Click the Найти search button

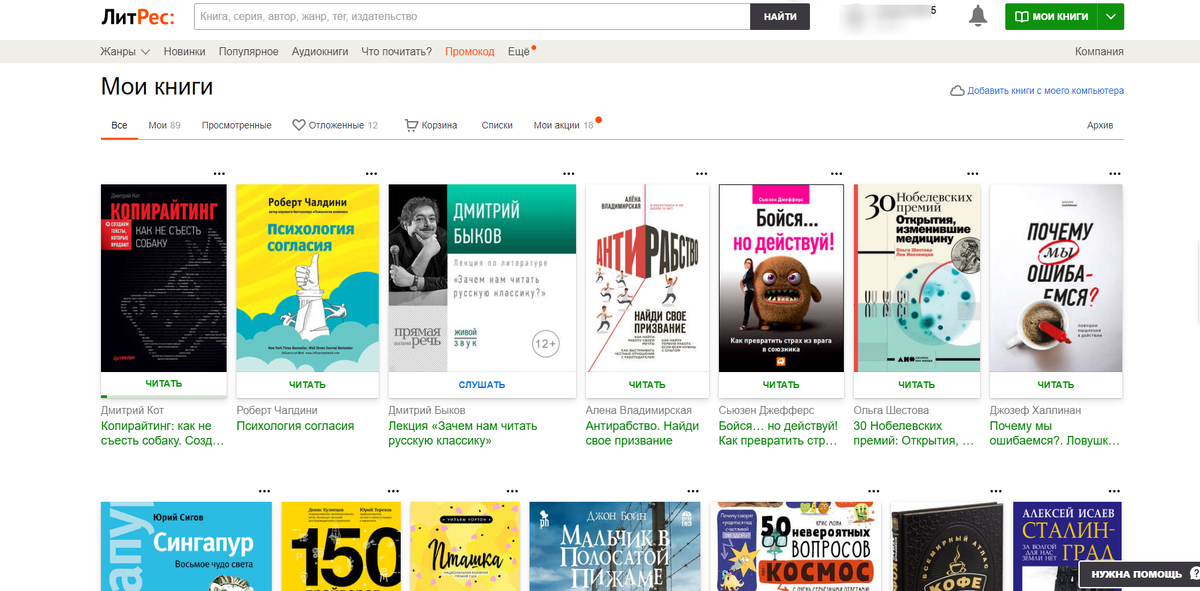click(x=780, y=17)
